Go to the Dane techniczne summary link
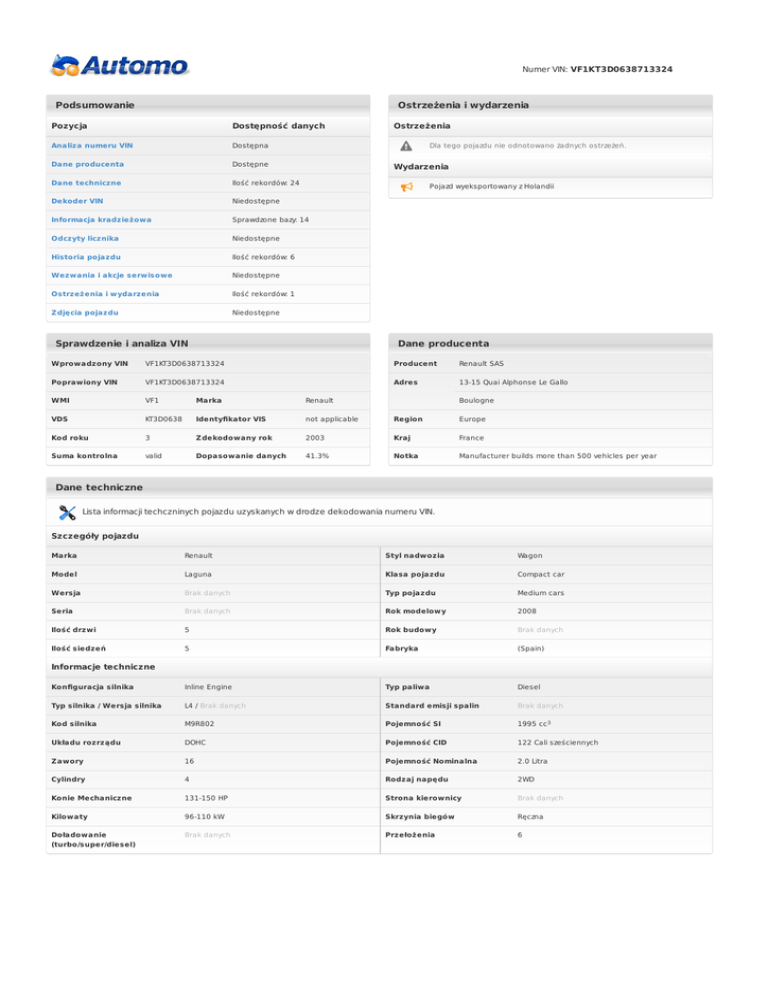 [x=86, y=183]
